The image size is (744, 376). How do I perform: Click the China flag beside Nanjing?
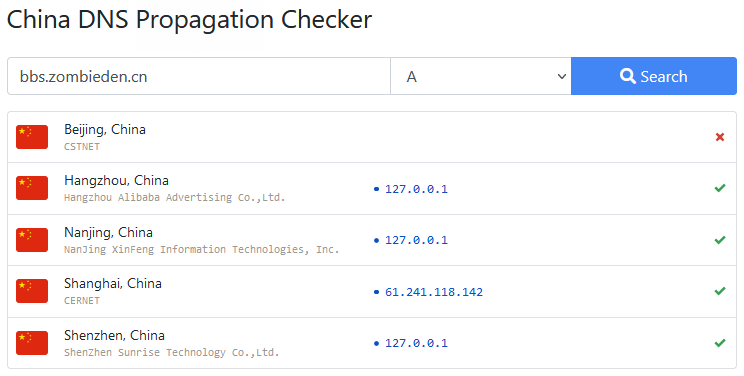pyautogui.click(x=32, y=240)
